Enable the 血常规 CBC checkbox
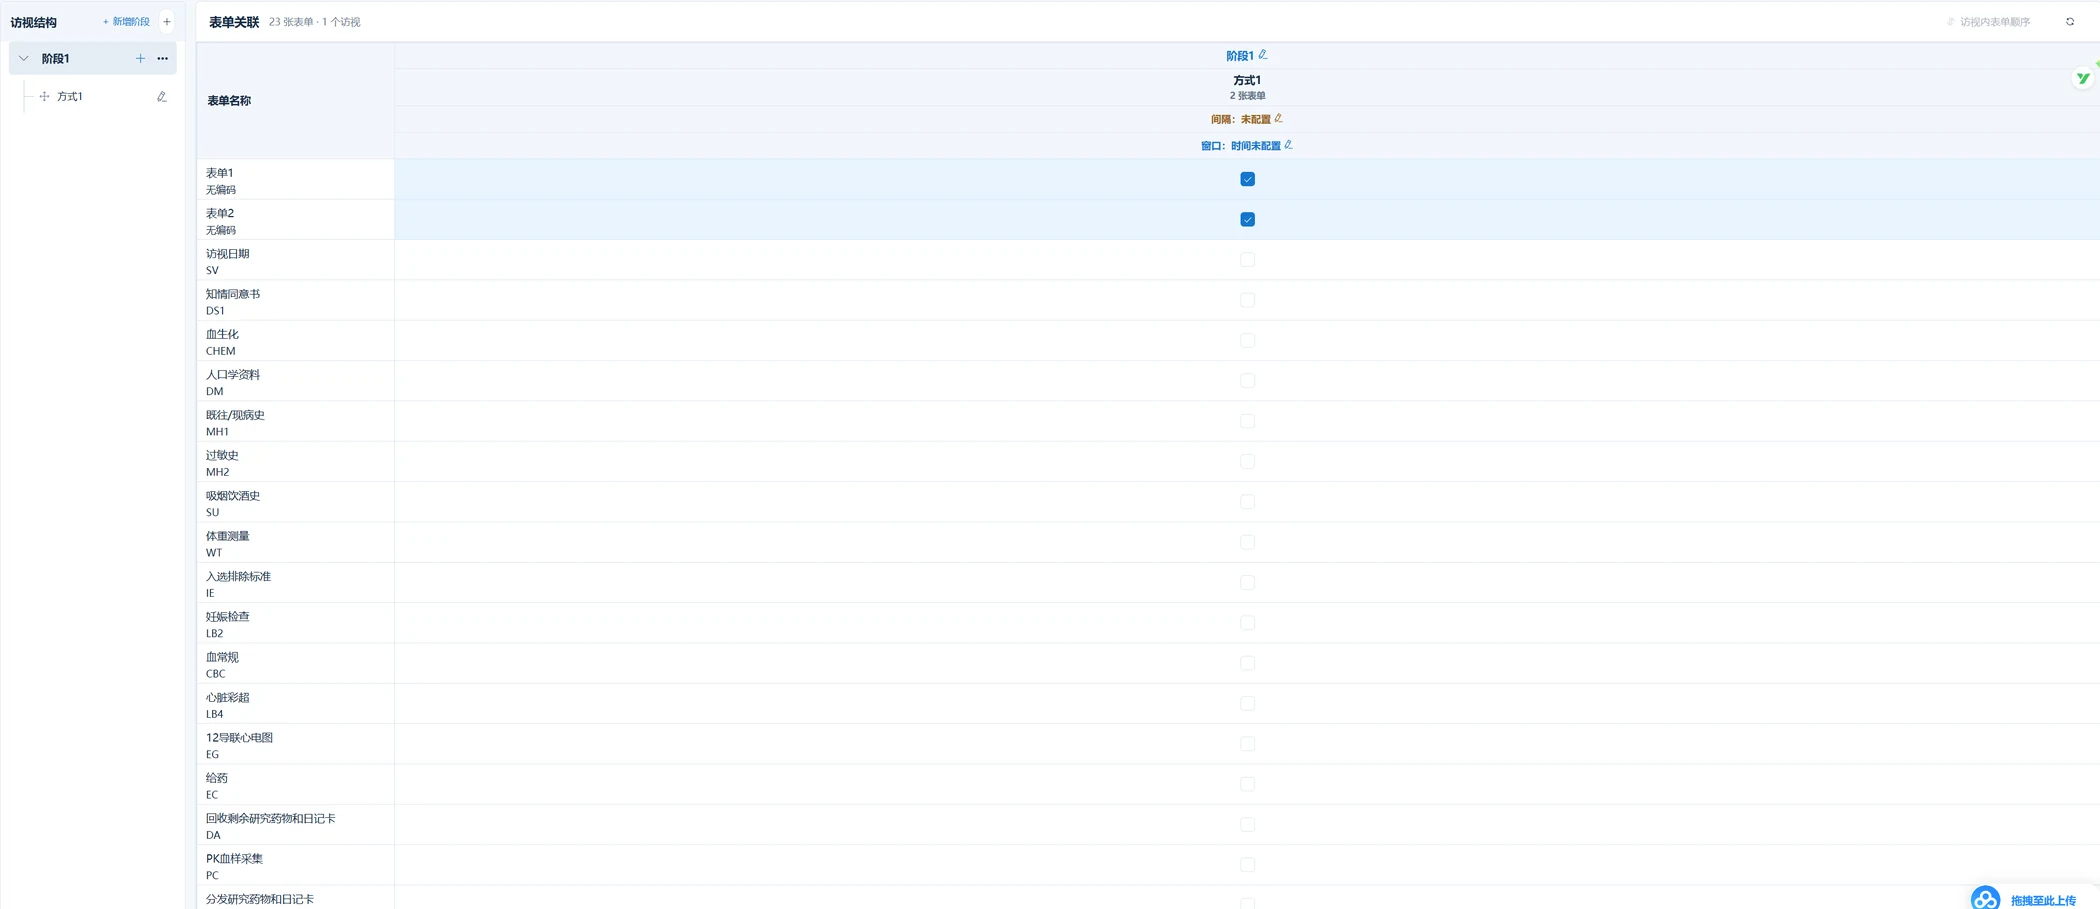This screenshot has height=909, width=2100. (x=1247, y=663)
